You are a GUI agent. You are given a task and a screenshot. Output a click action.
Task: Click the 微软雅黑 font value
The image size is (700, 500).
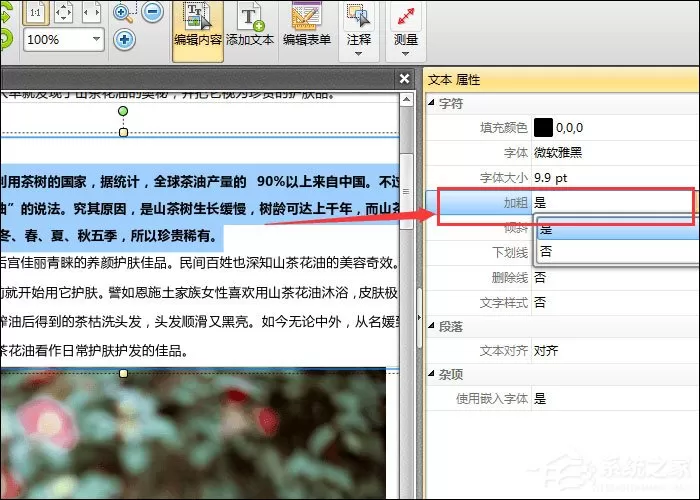(558, 153)
